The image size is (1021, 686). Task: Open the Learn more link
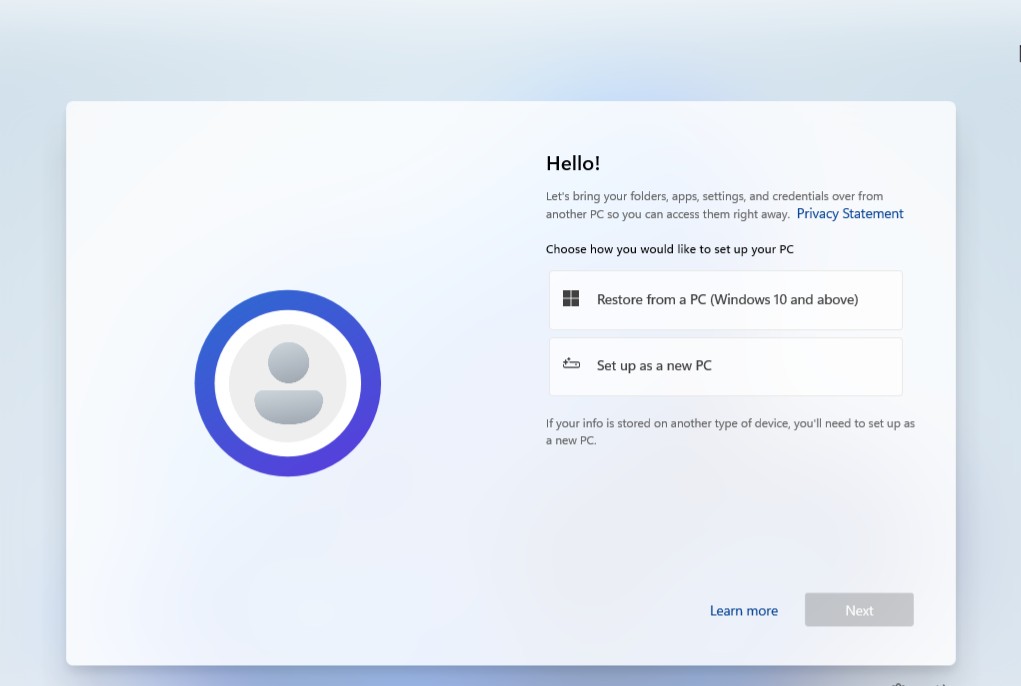[x=743, y=611]
